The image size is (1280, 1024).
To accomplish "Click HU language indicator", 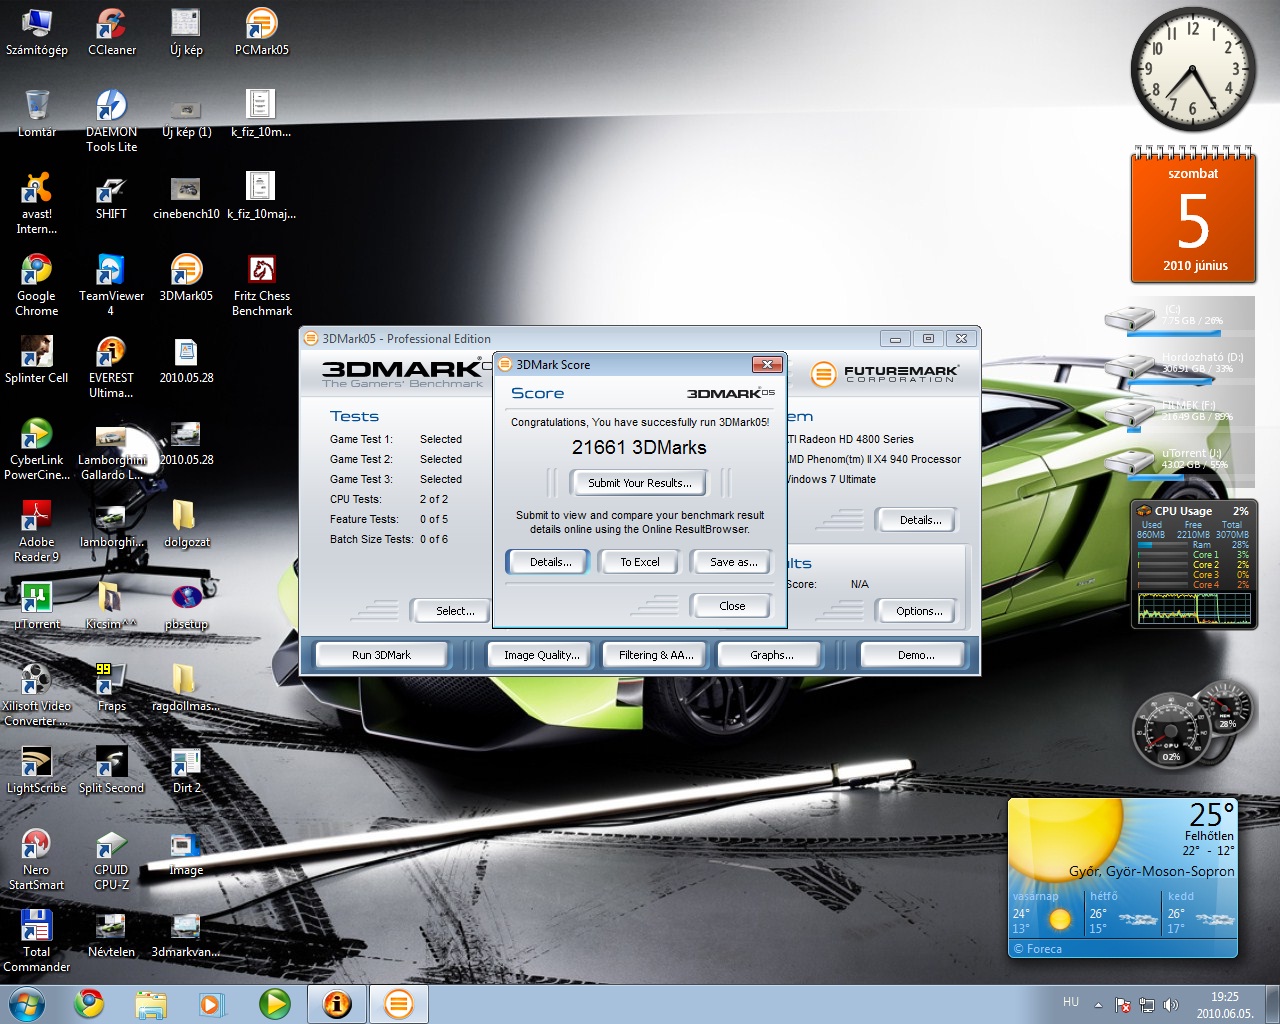I will click(1071, 1002).
